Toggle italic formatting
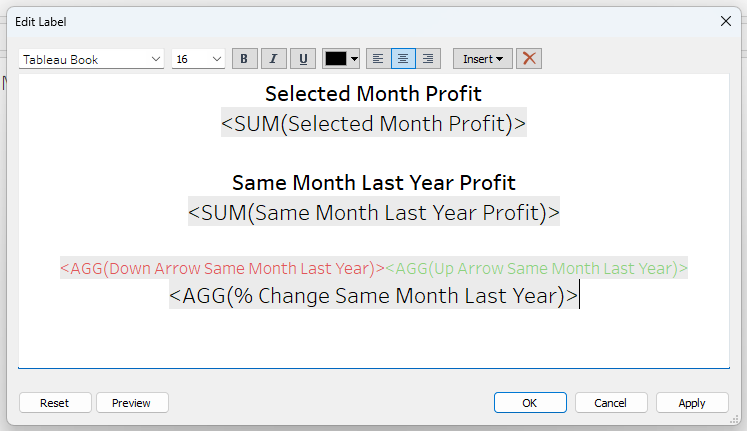747x431 pixels. click(274, 59)
